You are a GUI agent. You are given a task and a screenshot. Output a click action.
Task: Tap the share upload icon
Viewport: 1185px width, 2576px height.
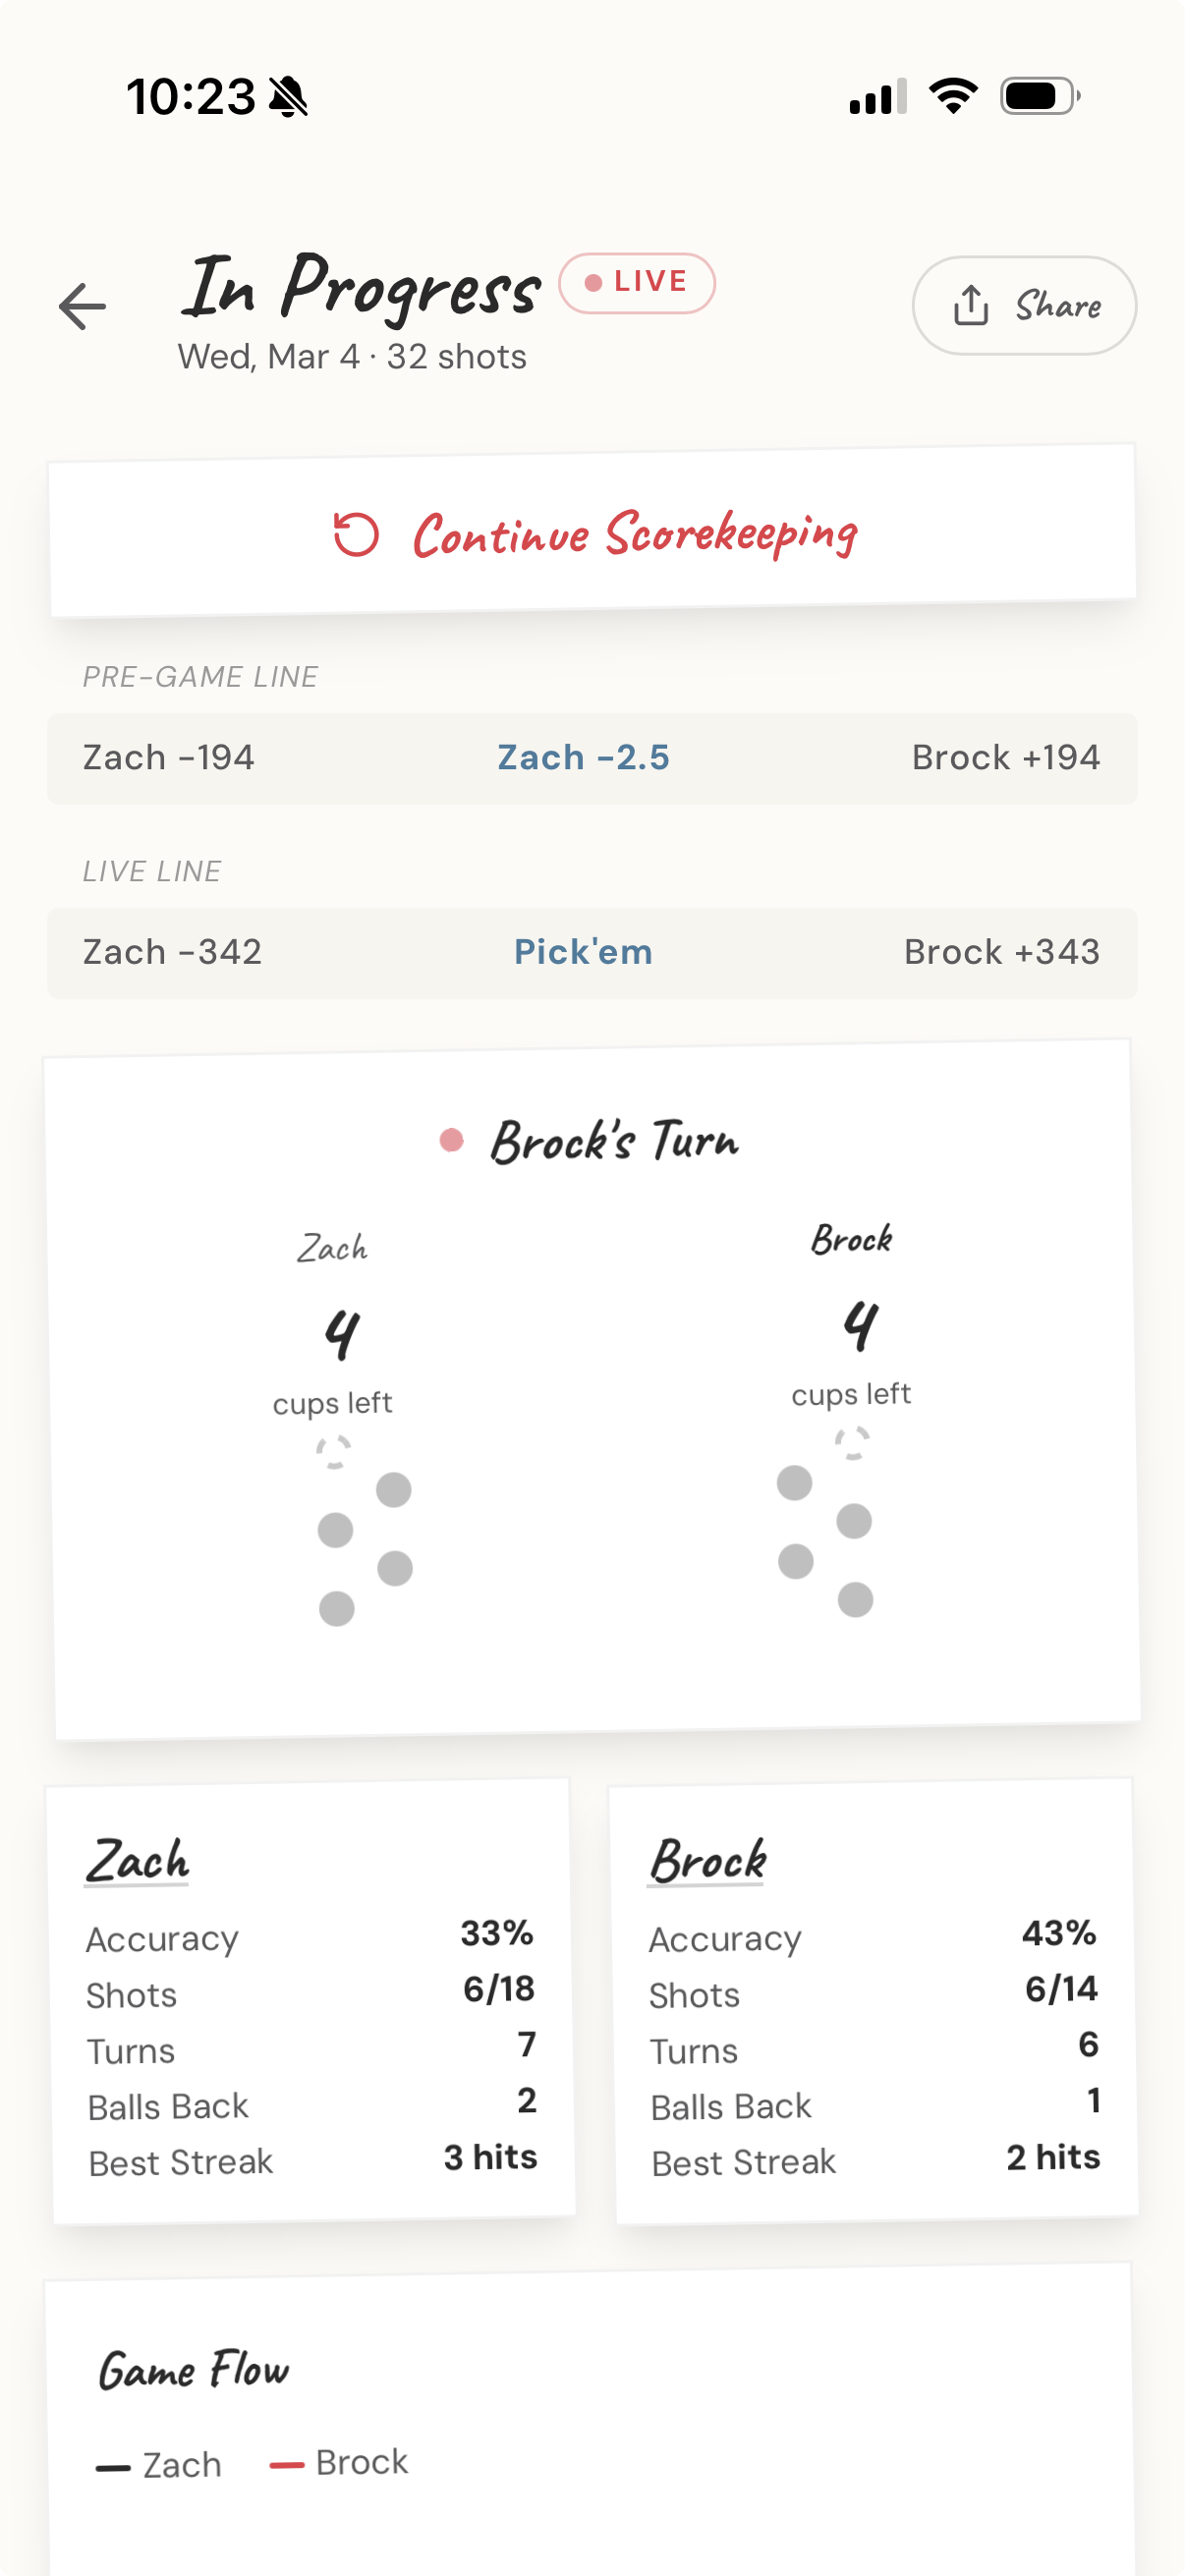coord(970,306)
